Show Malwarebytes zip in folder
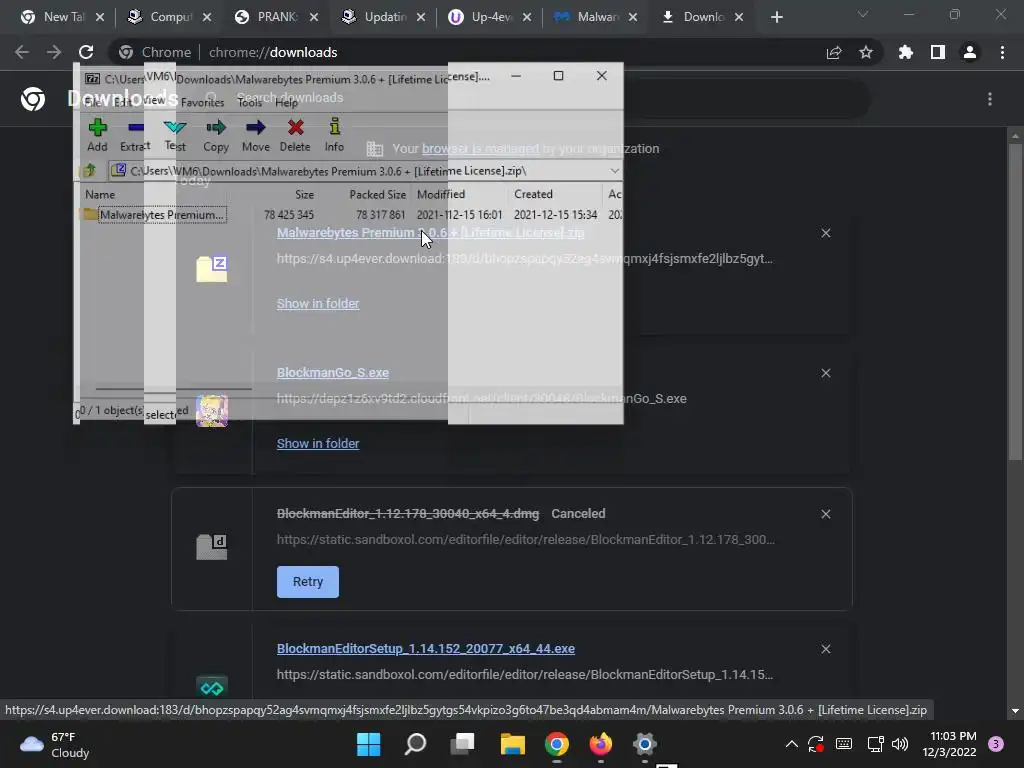The image size is (1024, 768). (x=318, y=304)
